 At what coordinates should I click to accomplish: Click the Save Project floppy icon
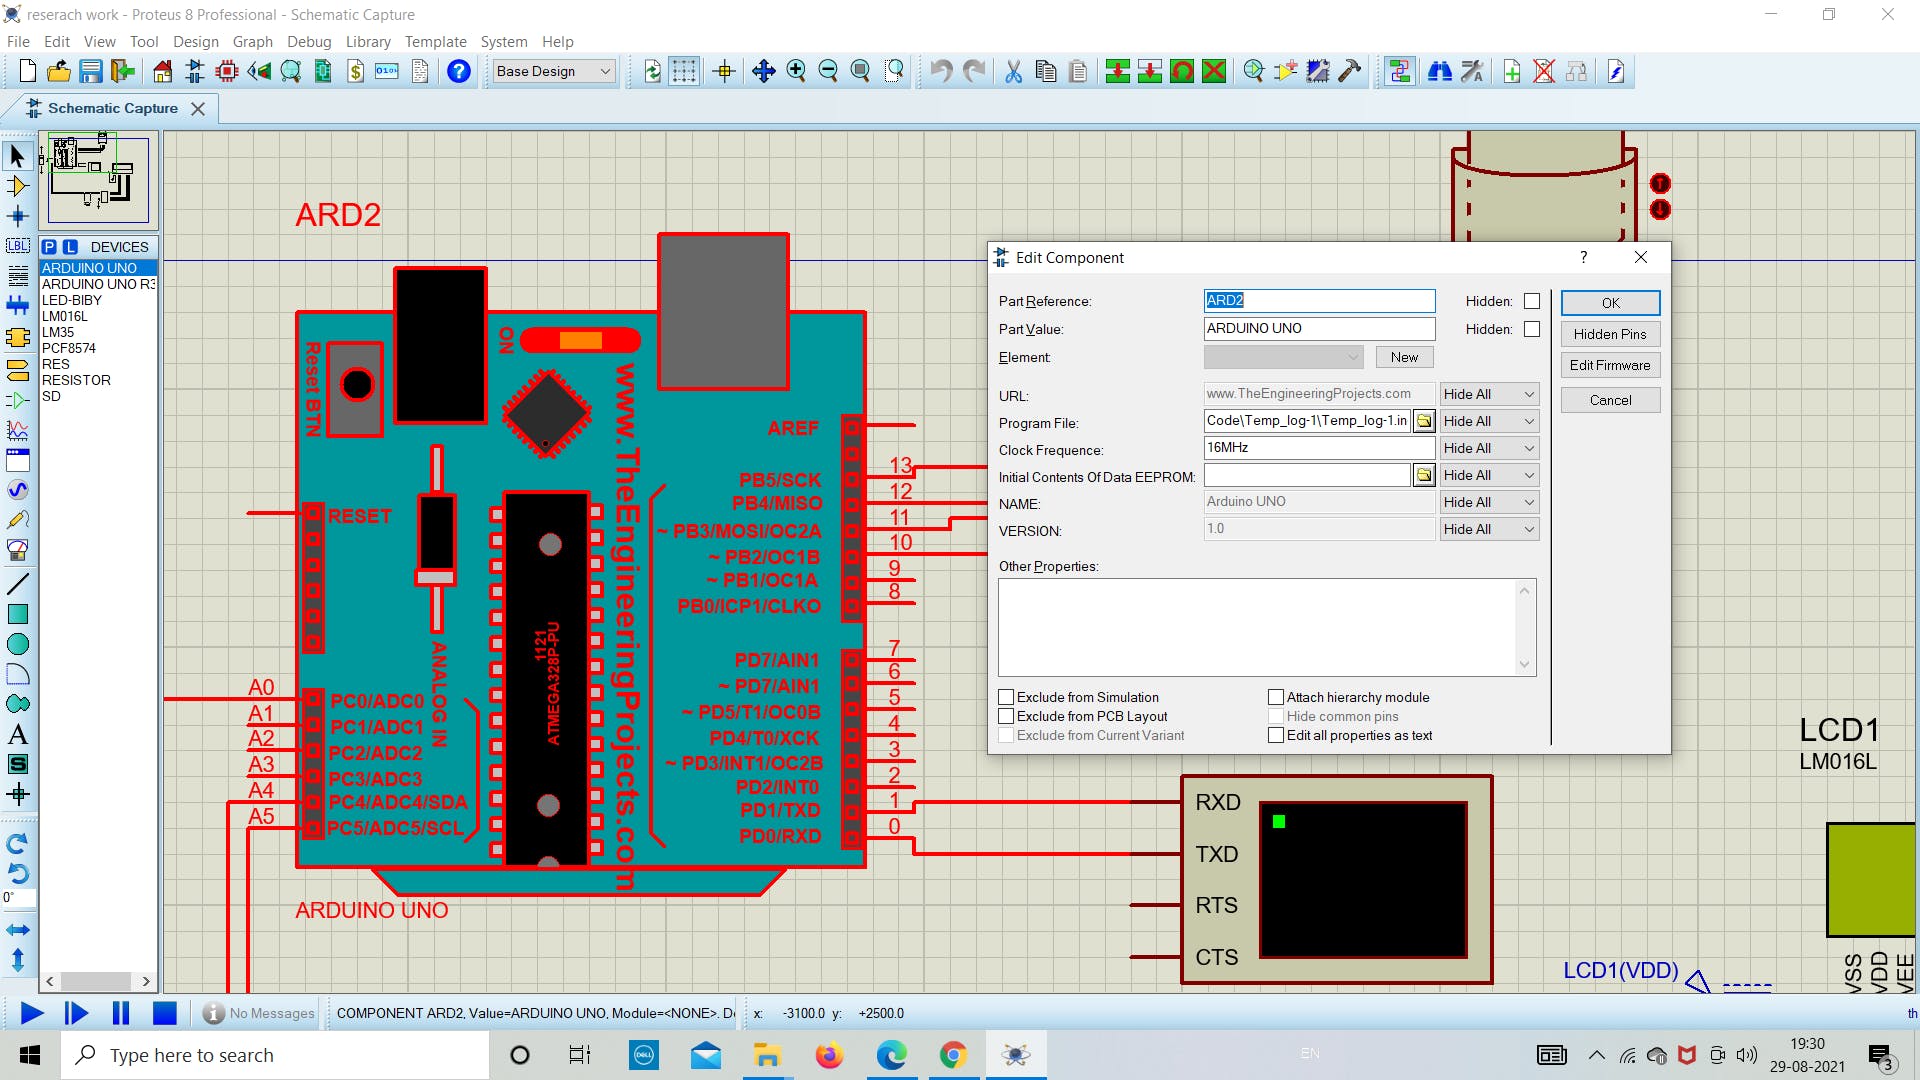point(91,71)
